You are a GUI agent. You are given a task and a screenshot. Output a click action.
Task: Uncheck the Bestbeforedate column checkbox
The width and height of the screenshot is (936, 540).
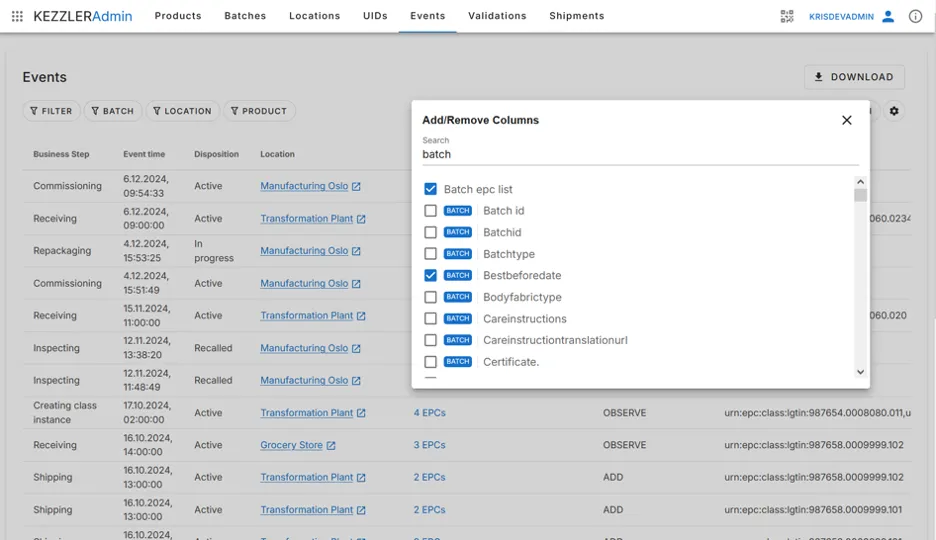click(430, 275)
